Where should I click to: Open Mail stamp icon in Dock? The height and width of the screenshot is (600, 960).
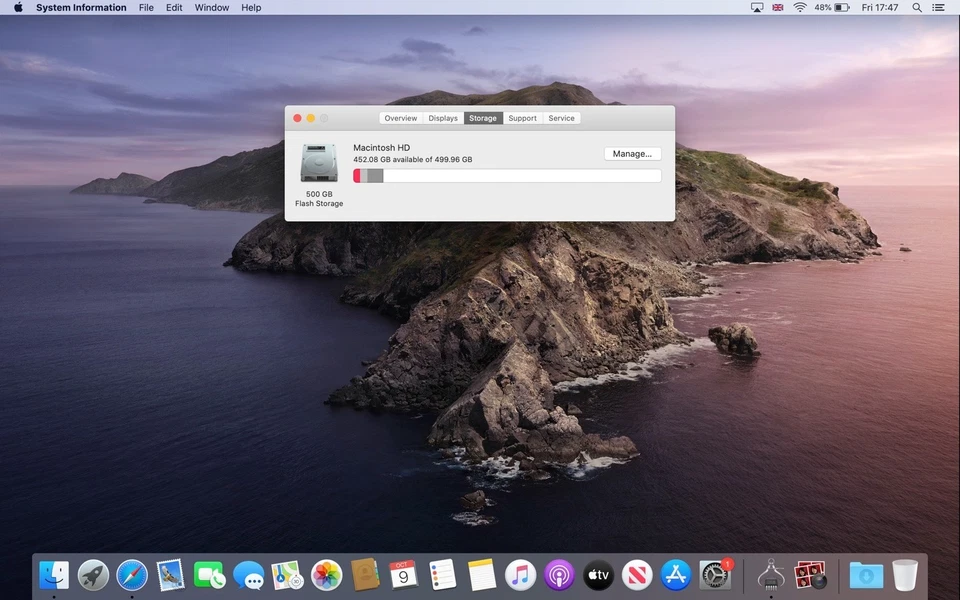(x=170, y=576)
